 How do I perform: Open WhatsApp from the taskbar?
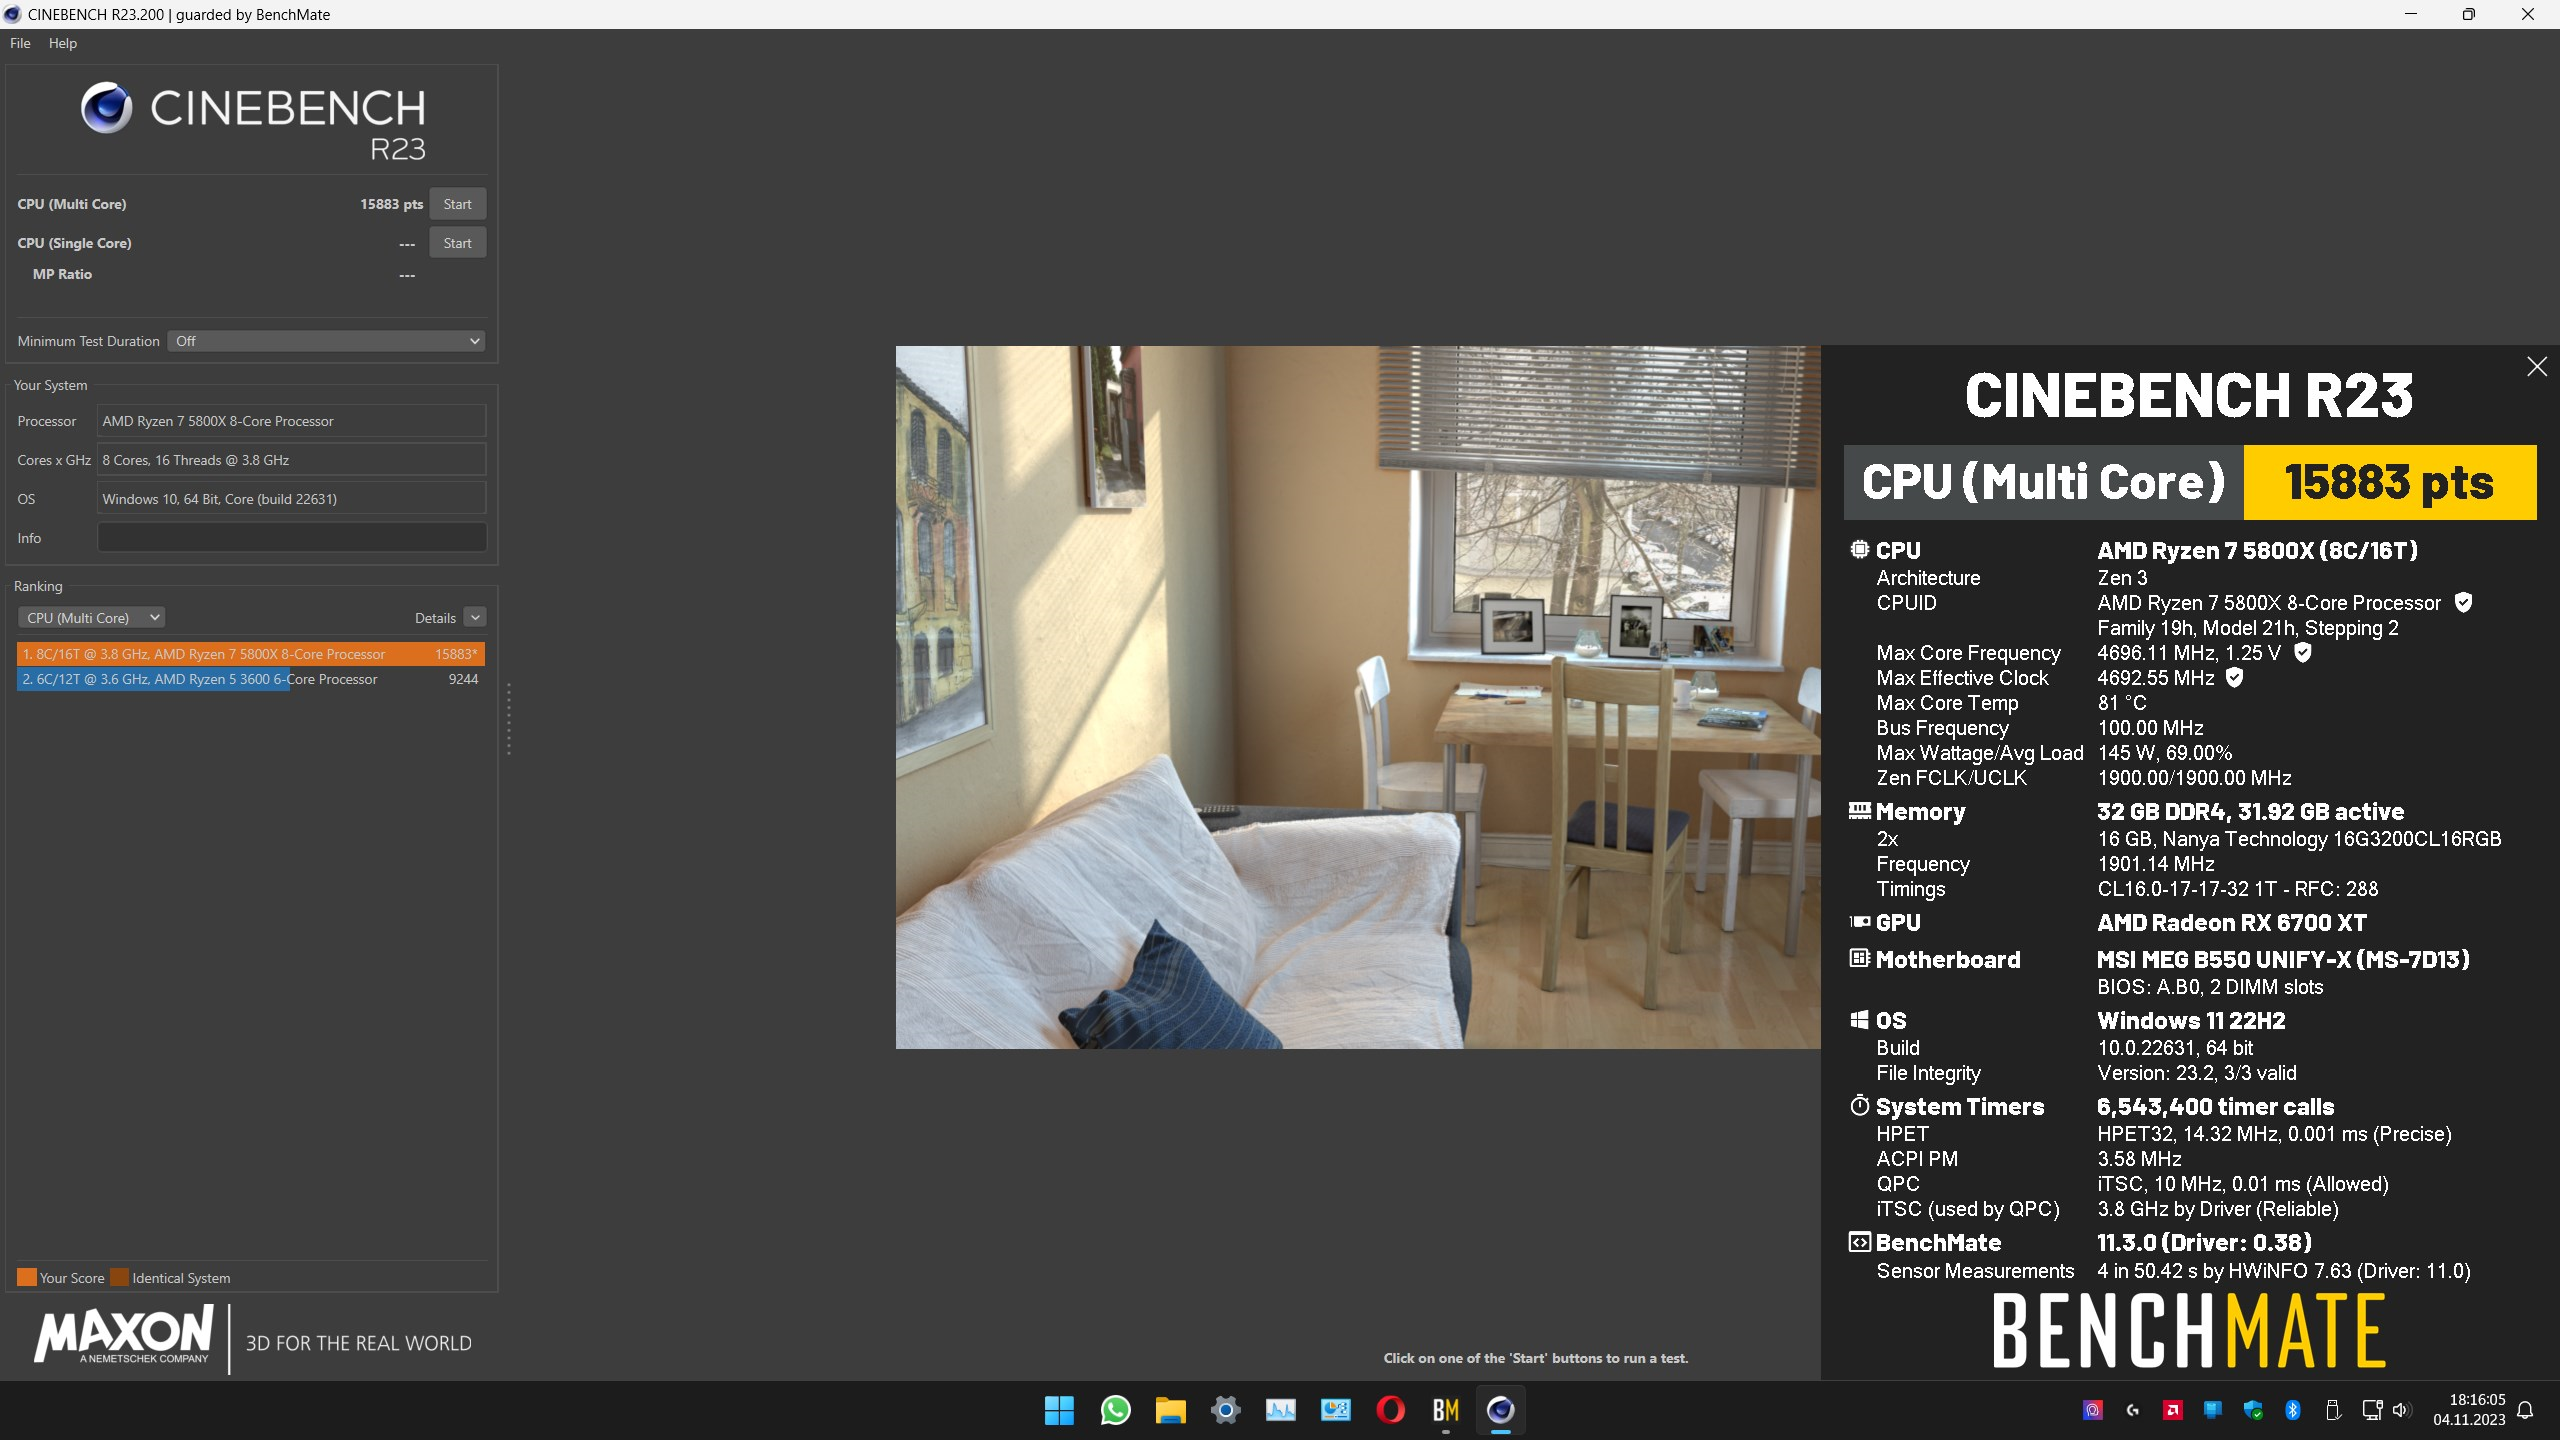[x=1115, y=1410]
